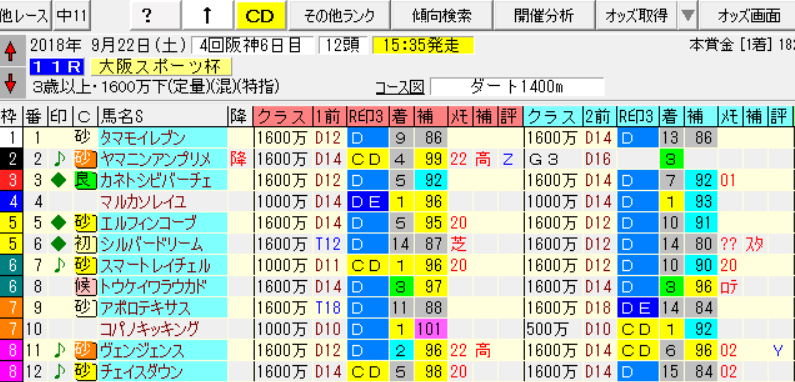This screenshot has width=795, height=382.
Task: Click the 1前 column header
Action: pos(330,116)
